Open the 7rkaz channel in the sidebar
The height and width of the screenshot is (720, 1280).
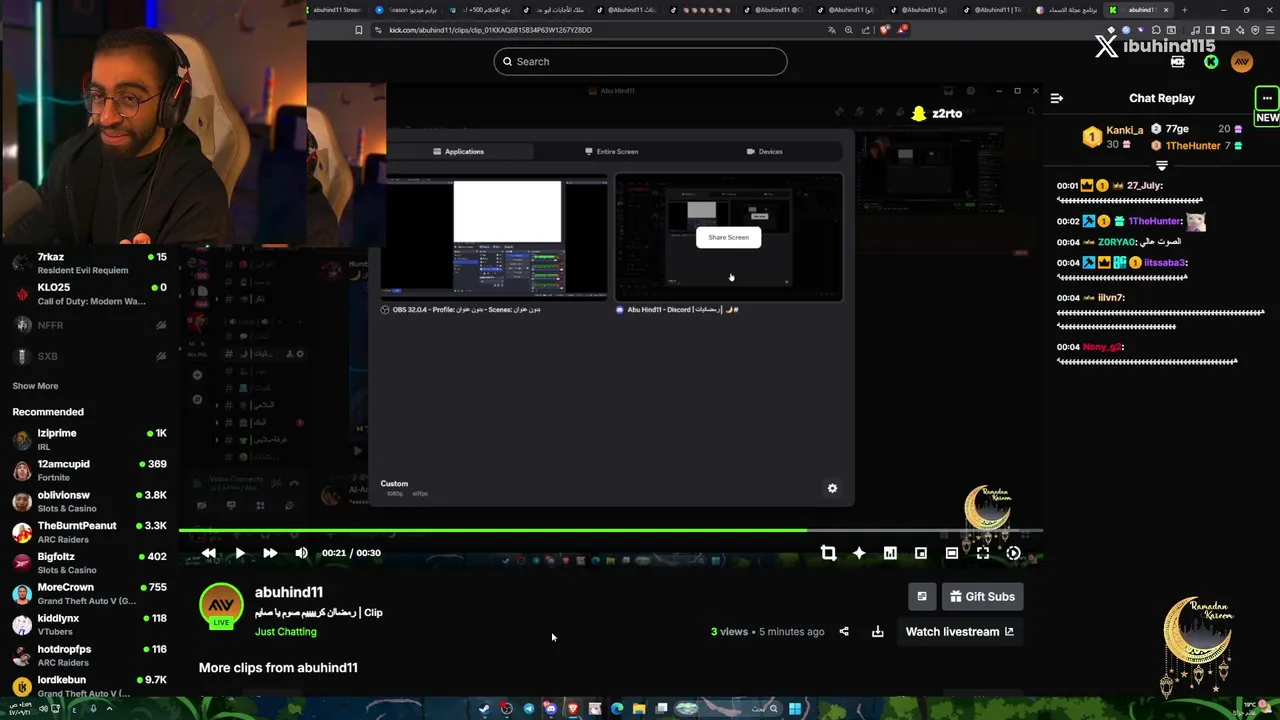click(90, 263)
